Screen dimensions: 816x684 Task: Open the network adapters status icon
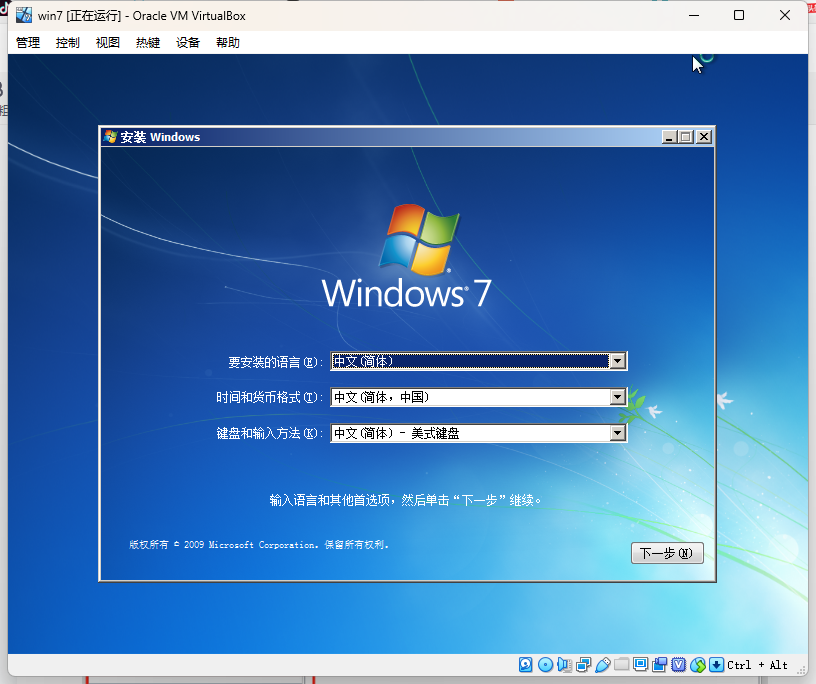coord(583,664)
